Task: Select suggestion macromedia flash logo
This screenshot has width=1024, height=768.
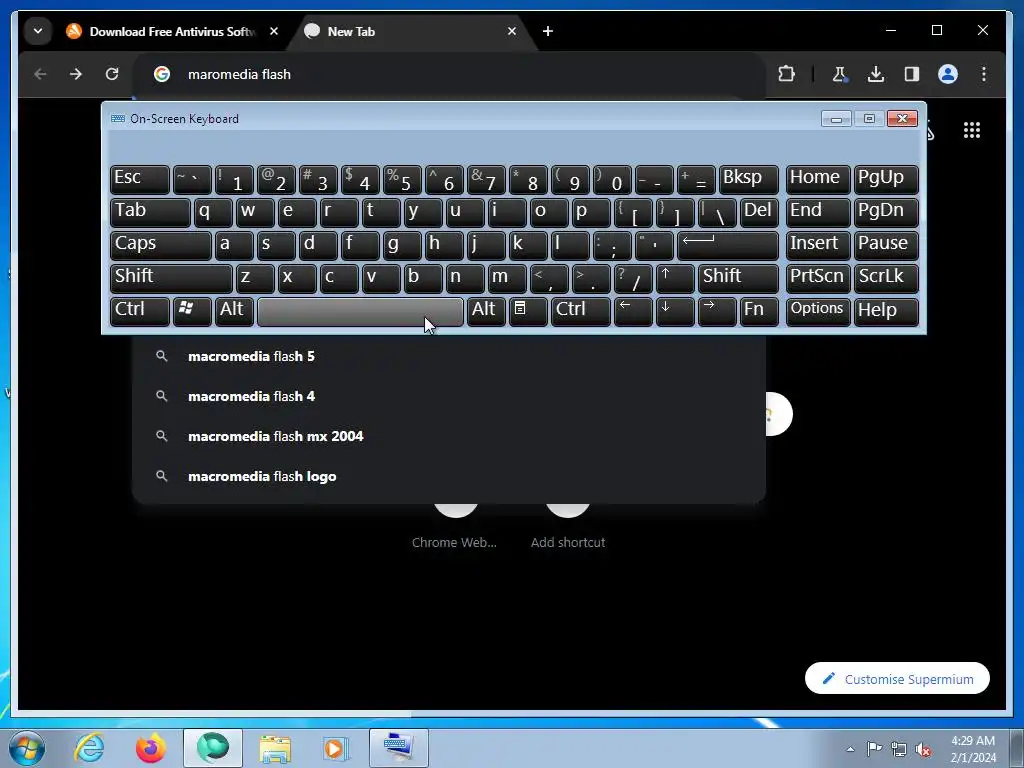Action: tap(449, 477)
